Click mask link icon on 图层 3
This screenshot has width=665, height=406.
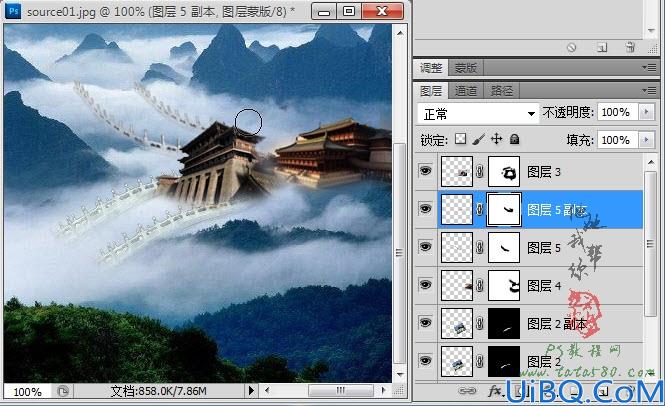click(480, 171)
